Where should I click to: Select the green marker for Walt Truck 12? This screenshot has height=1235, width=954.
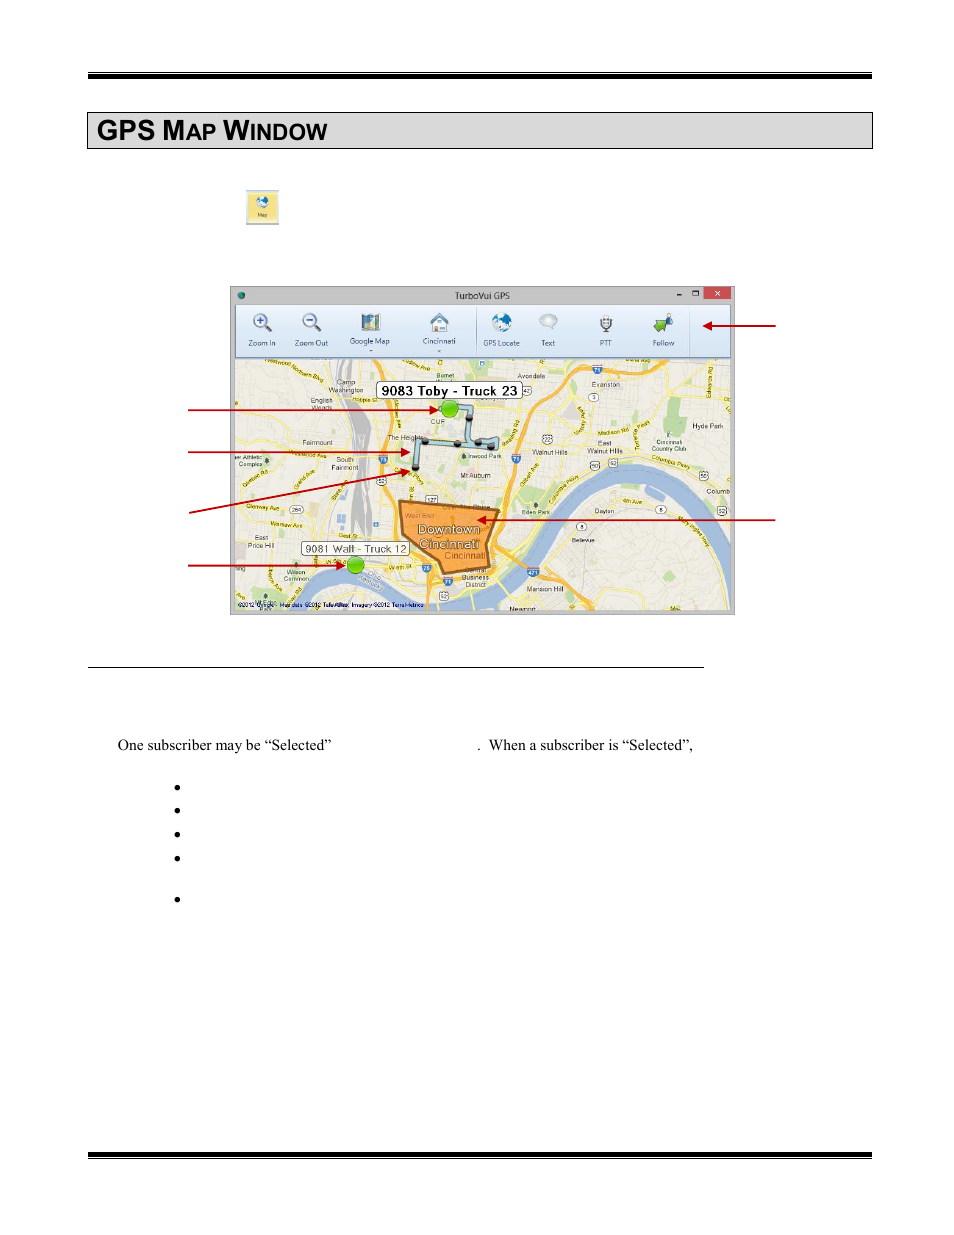(x=355, y=565)
